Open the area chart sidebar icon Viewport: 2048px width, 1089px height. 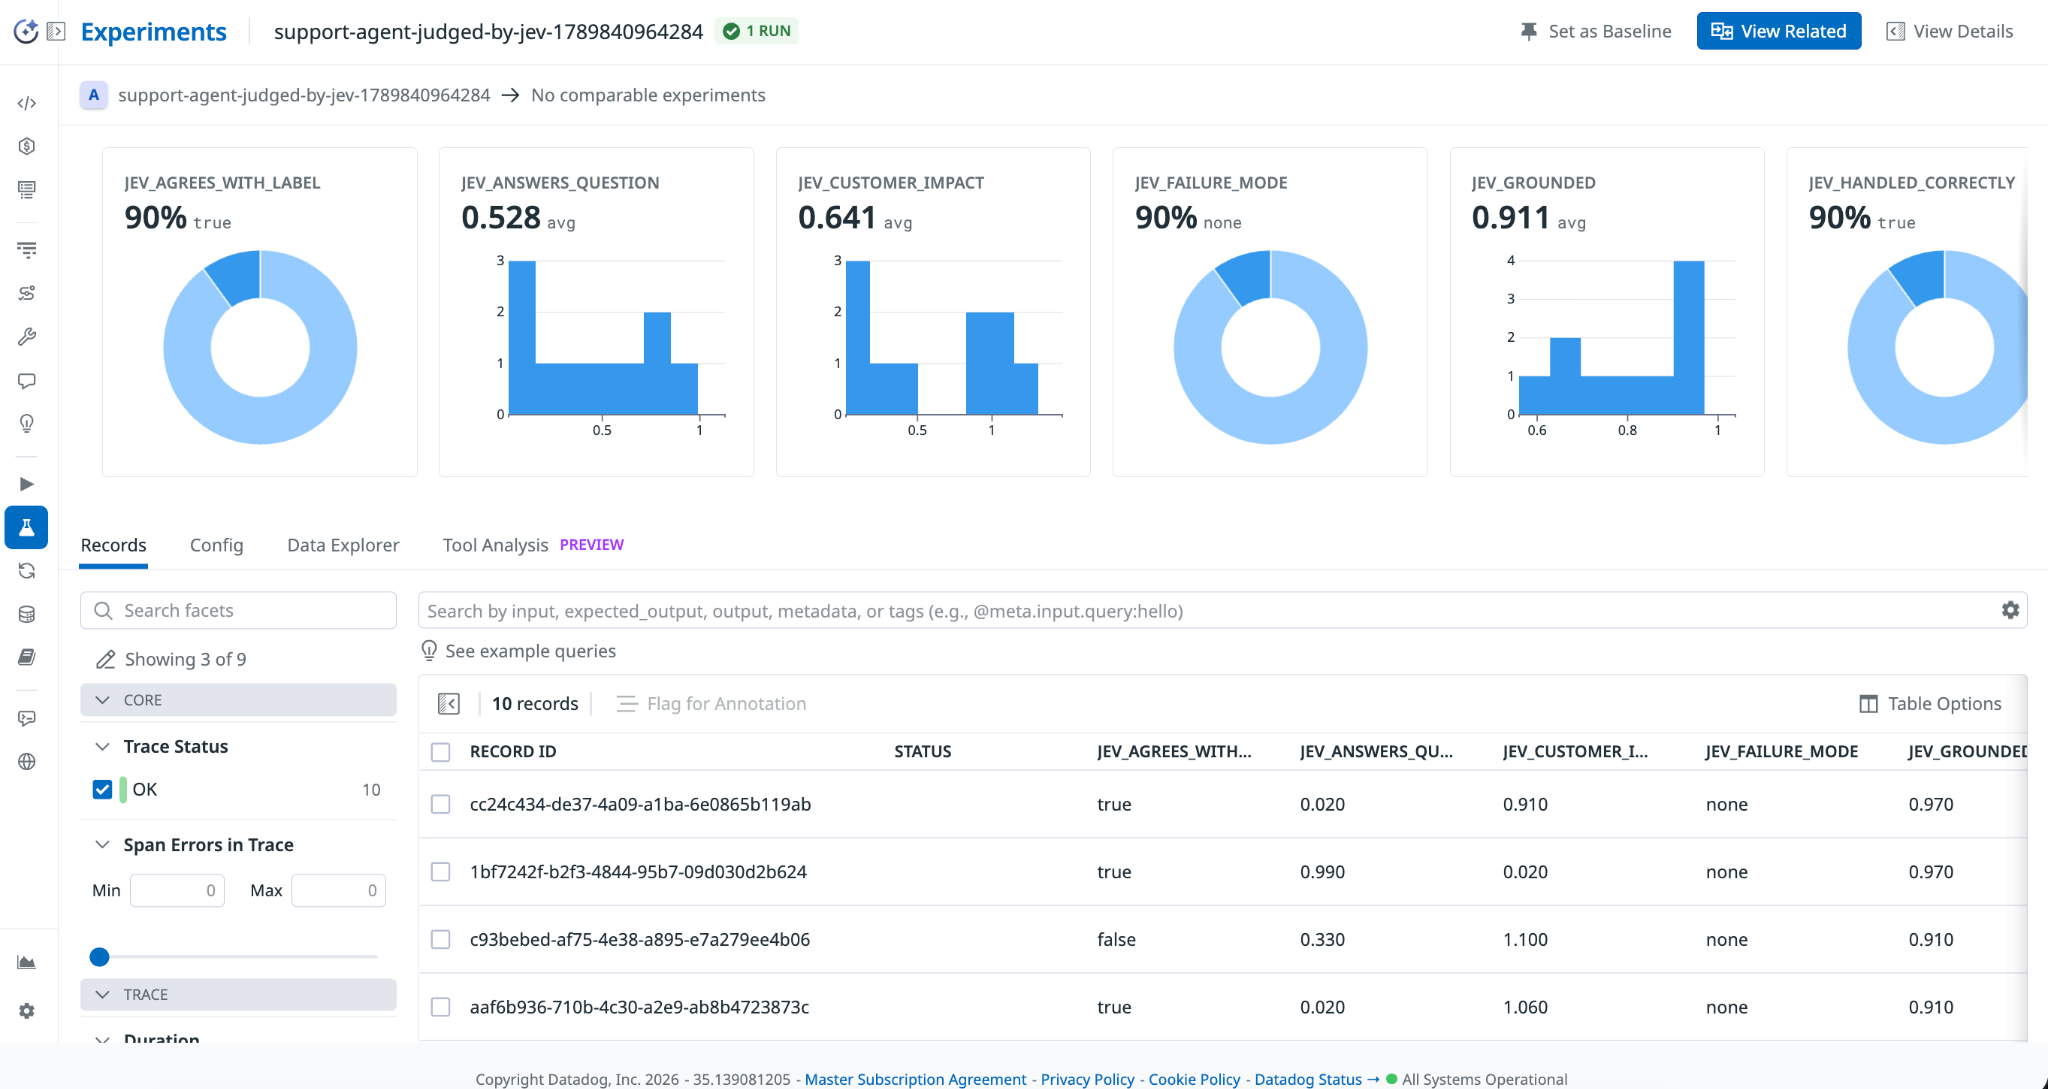point(27,962)
